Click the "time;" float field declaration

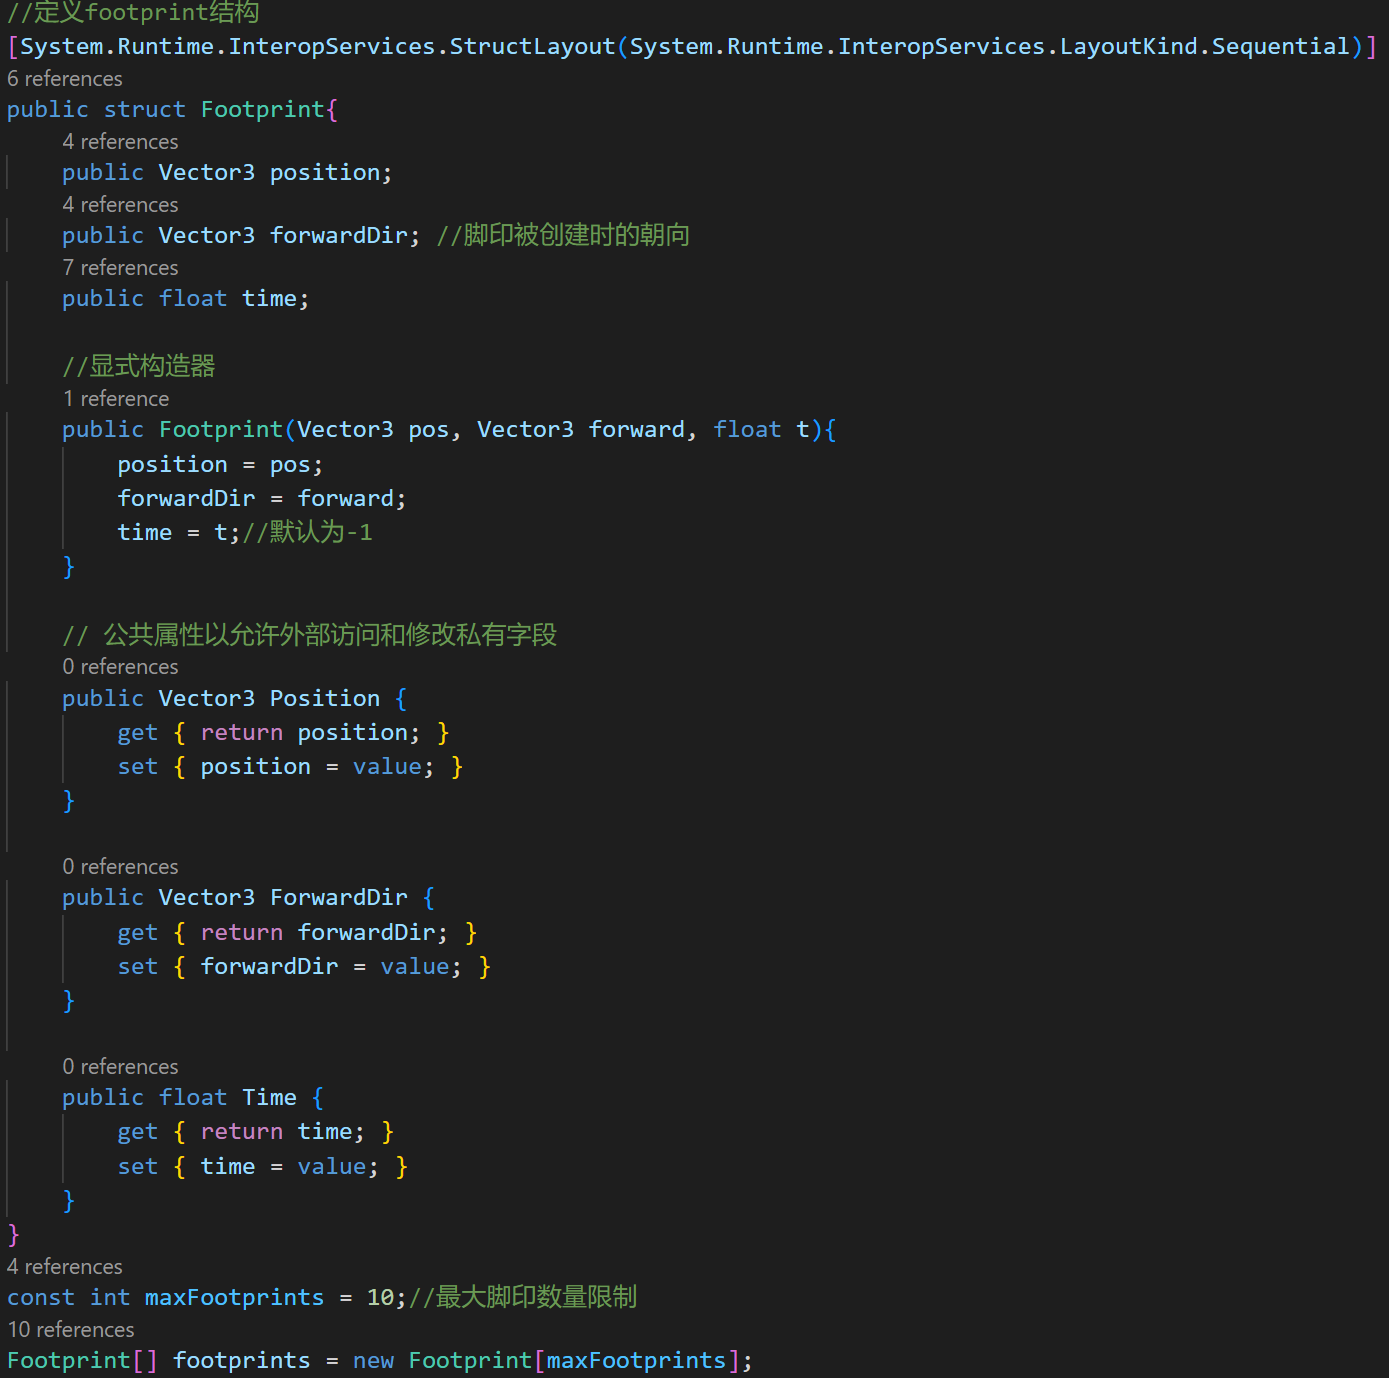(276, 298)
